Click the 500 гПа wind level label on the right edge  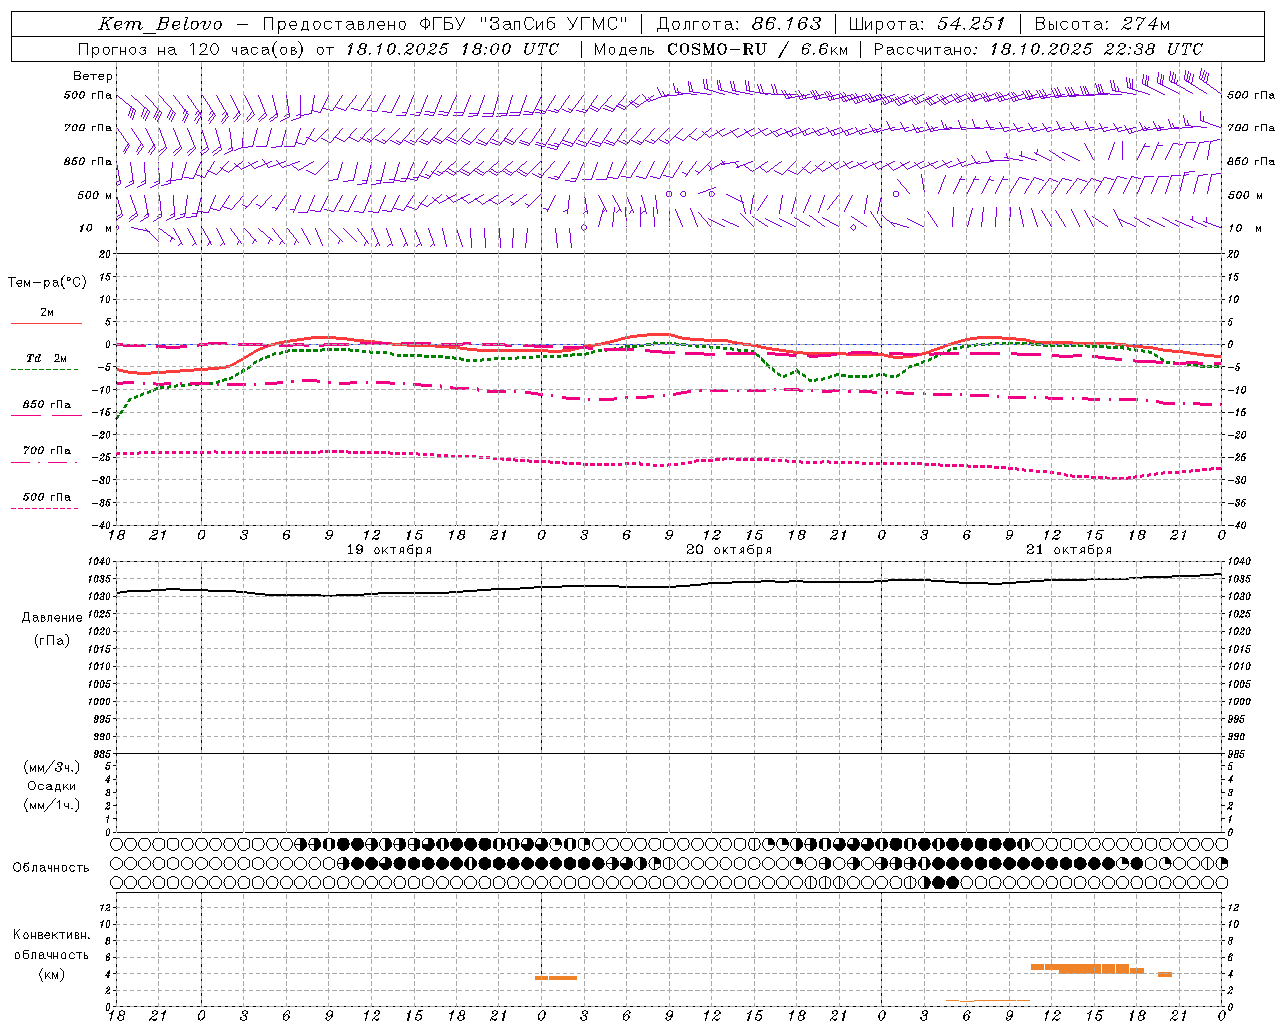point(1251,95)
